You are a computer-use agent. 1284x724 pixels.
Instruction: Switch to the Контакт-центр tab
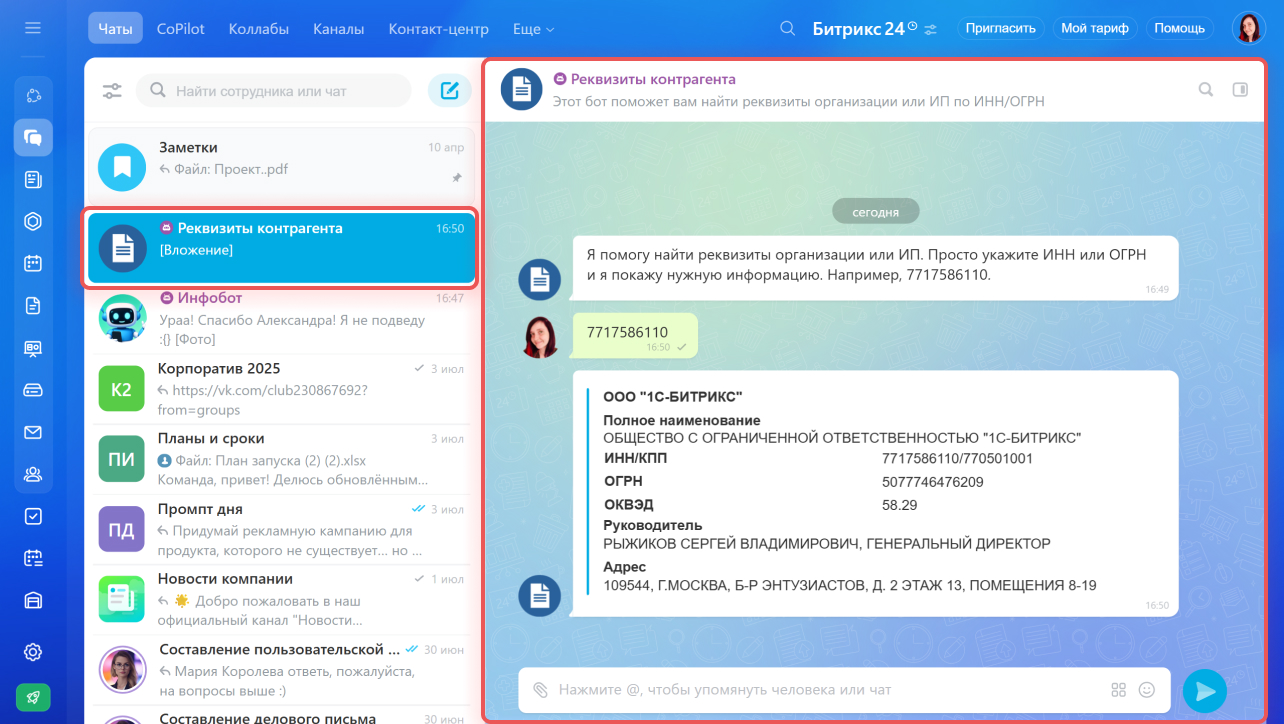tap(438, 29)
